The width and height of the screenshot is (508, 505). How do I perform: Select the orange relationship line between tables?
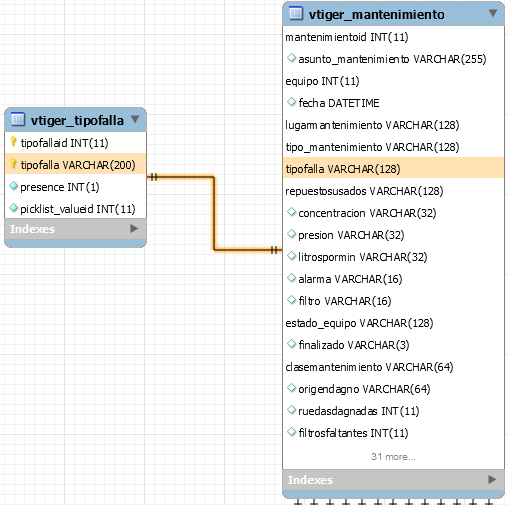214,213
